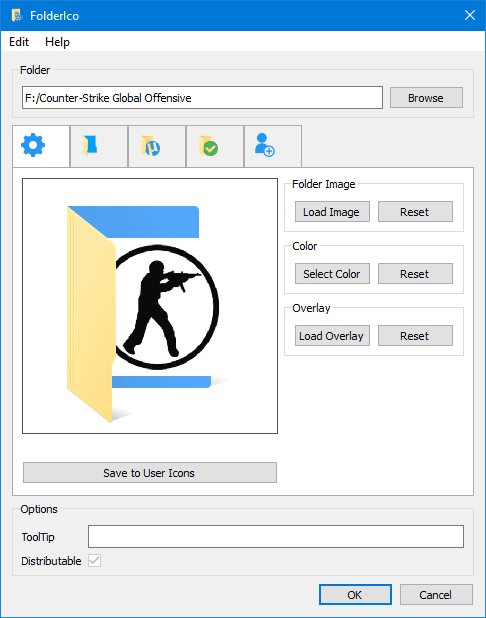The image size is (486, 618).
Task: Click the FolderIco app icon in title bar
Action: (17, 16)
